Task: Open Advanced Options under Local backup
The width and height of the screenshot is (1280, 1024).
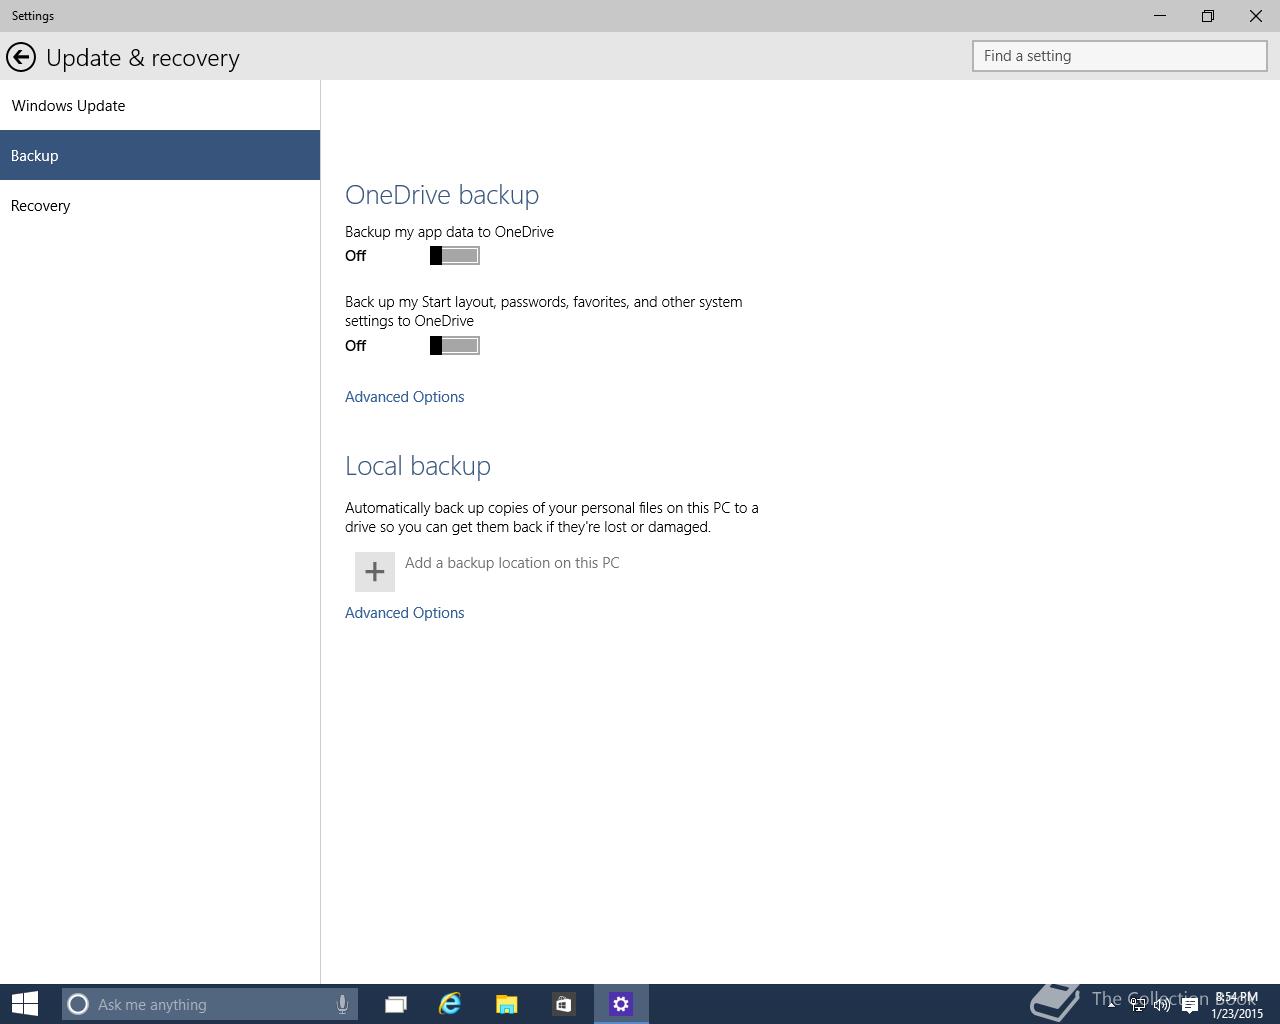Action: pos(404,613)
